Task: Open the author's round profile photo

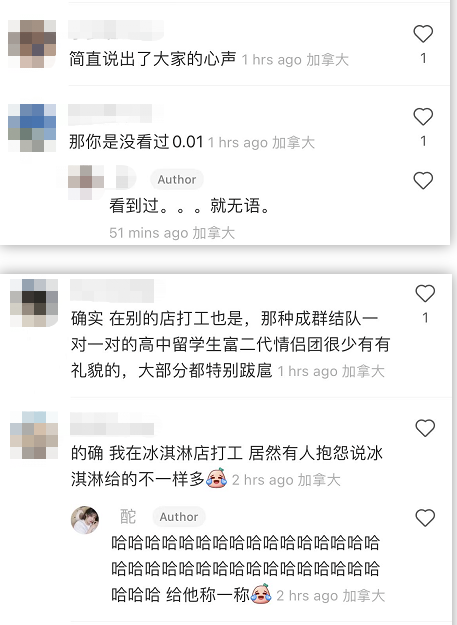Action: click(x=85, y=520)
